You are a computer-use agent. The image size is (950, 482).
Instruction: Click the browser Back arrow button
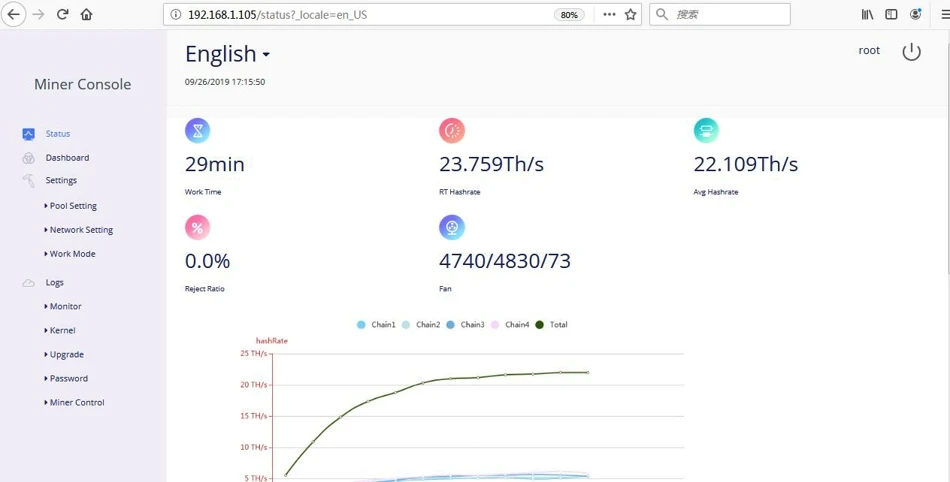13,15
